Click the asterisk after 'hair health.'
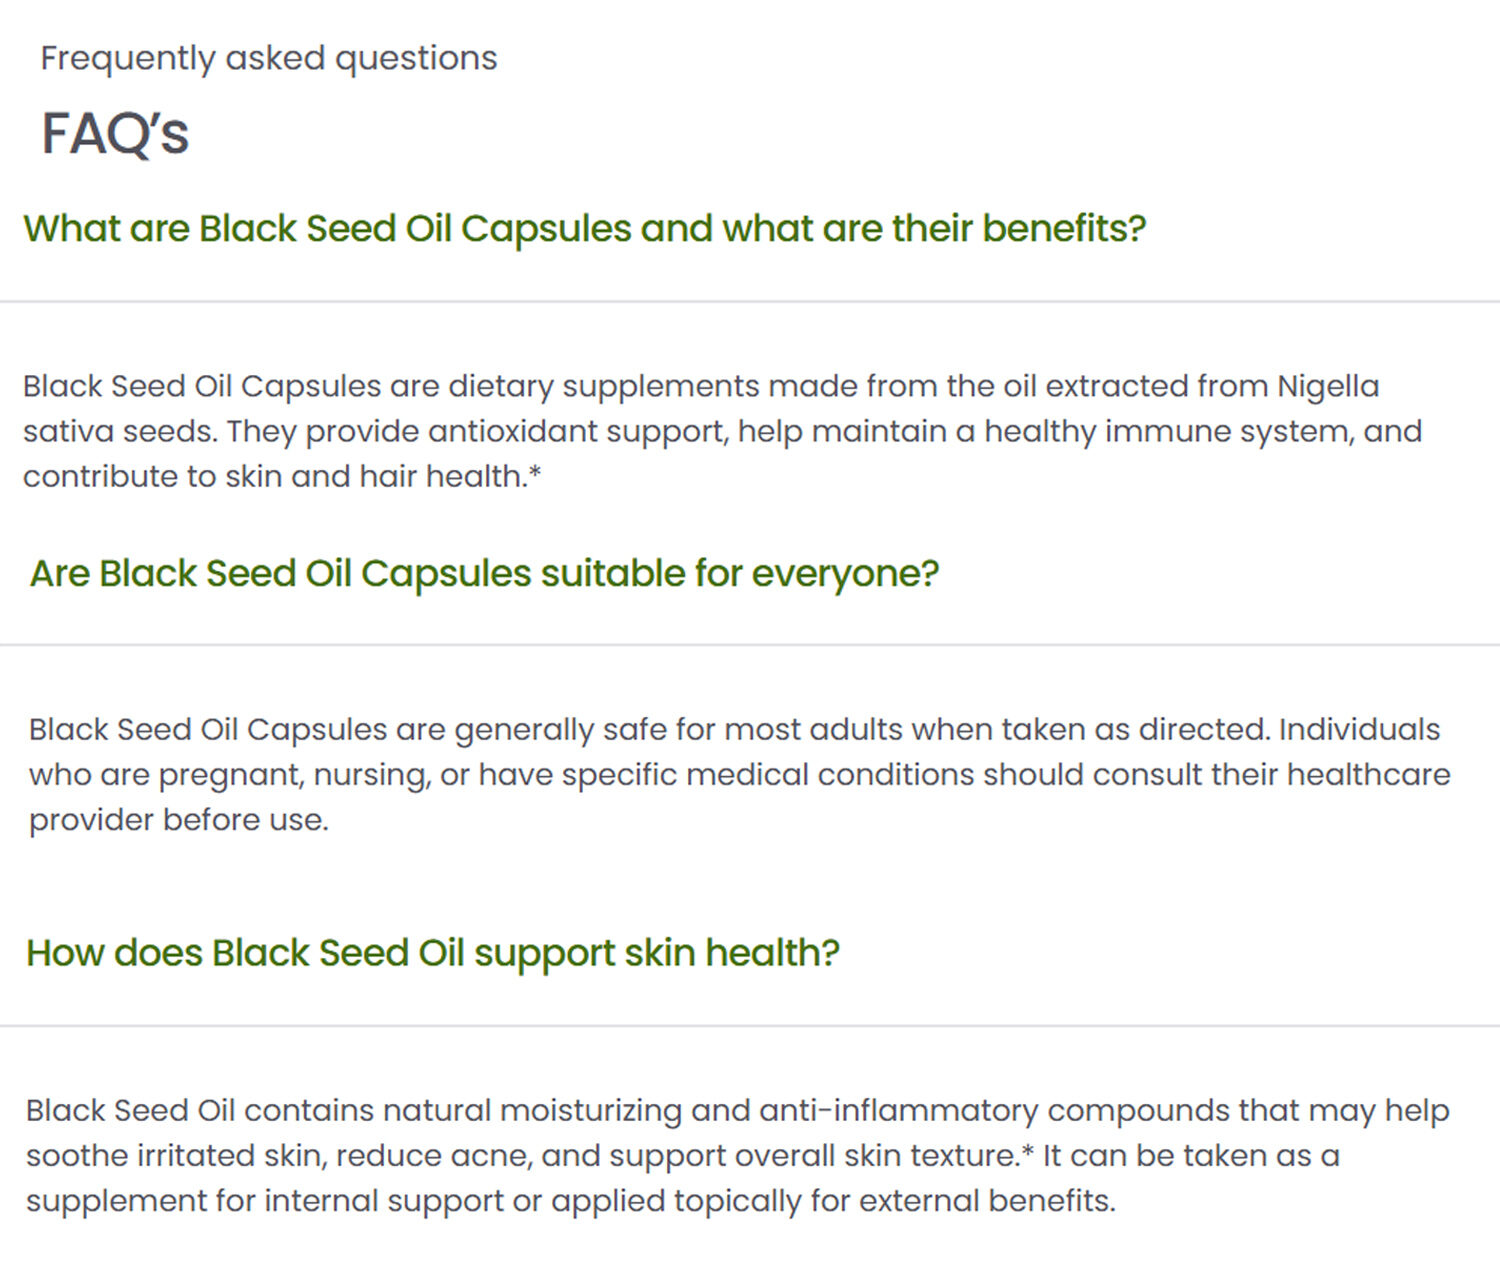 (535, 473)
